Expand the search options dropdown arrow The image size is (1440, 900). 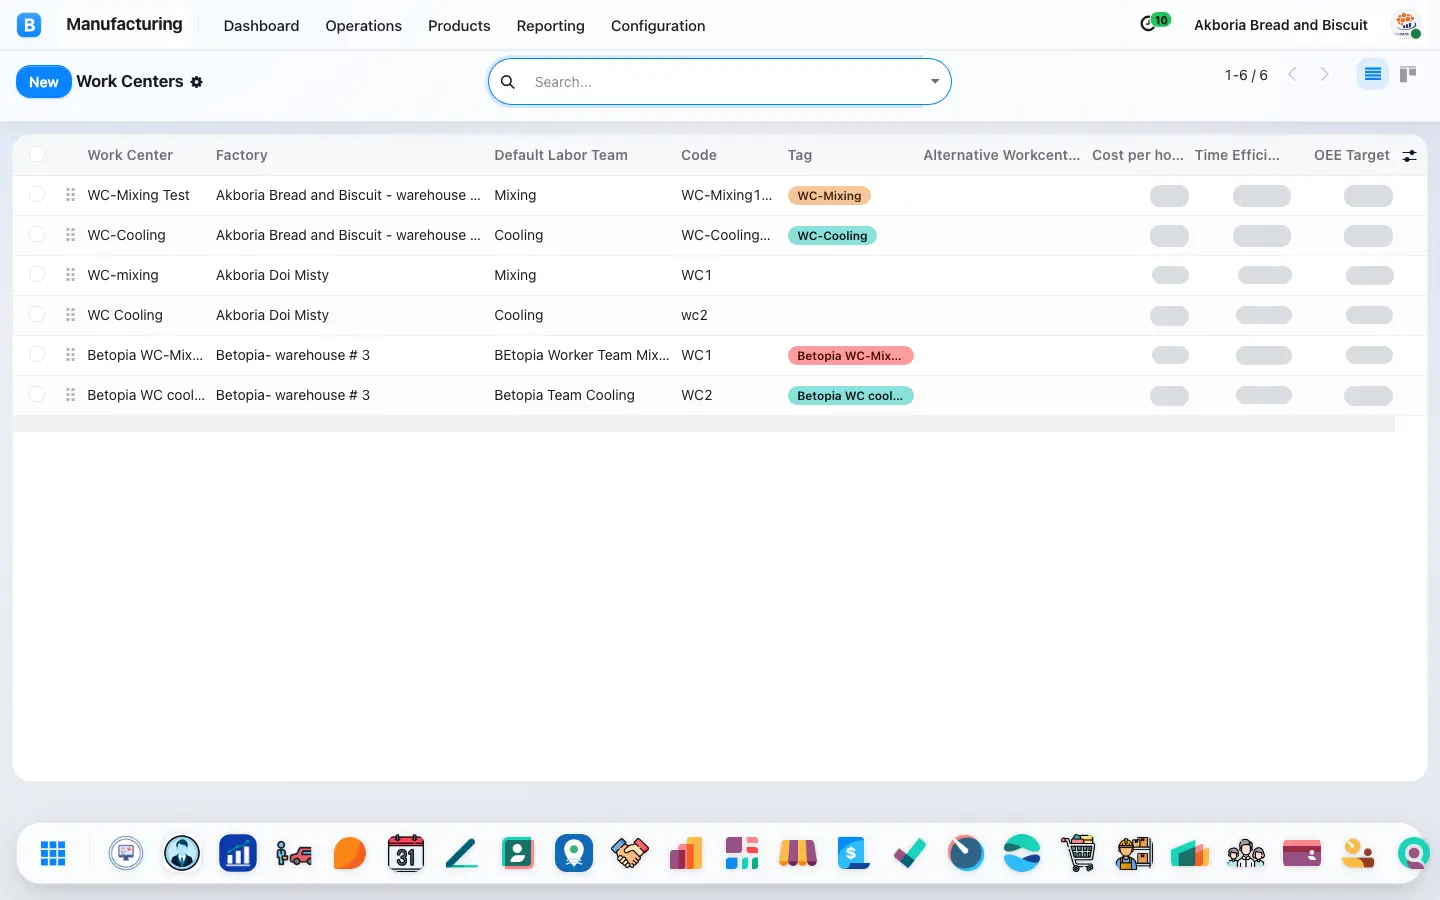(x=935, y=82)
